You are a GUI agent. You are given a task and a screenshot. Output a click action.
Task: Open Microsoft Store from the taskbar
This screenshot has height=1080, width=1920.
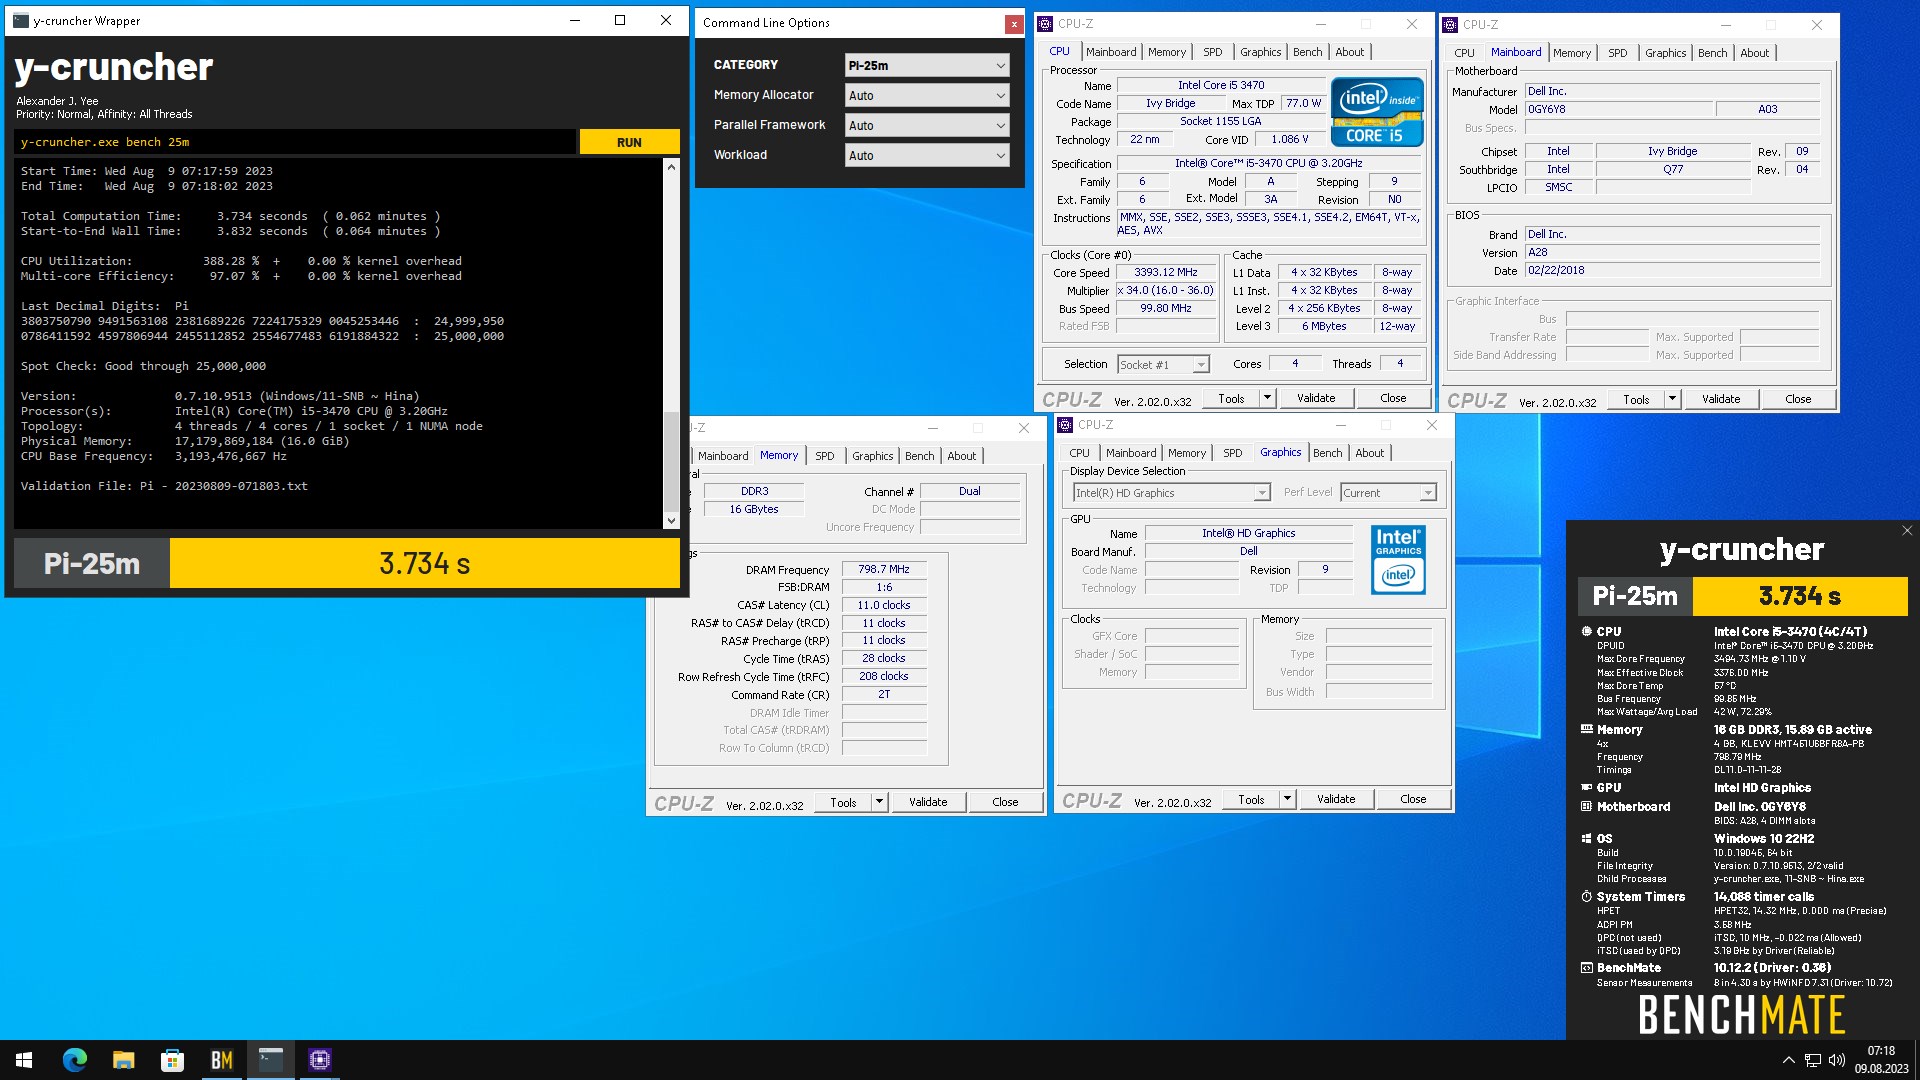[x=172, y=1060]
